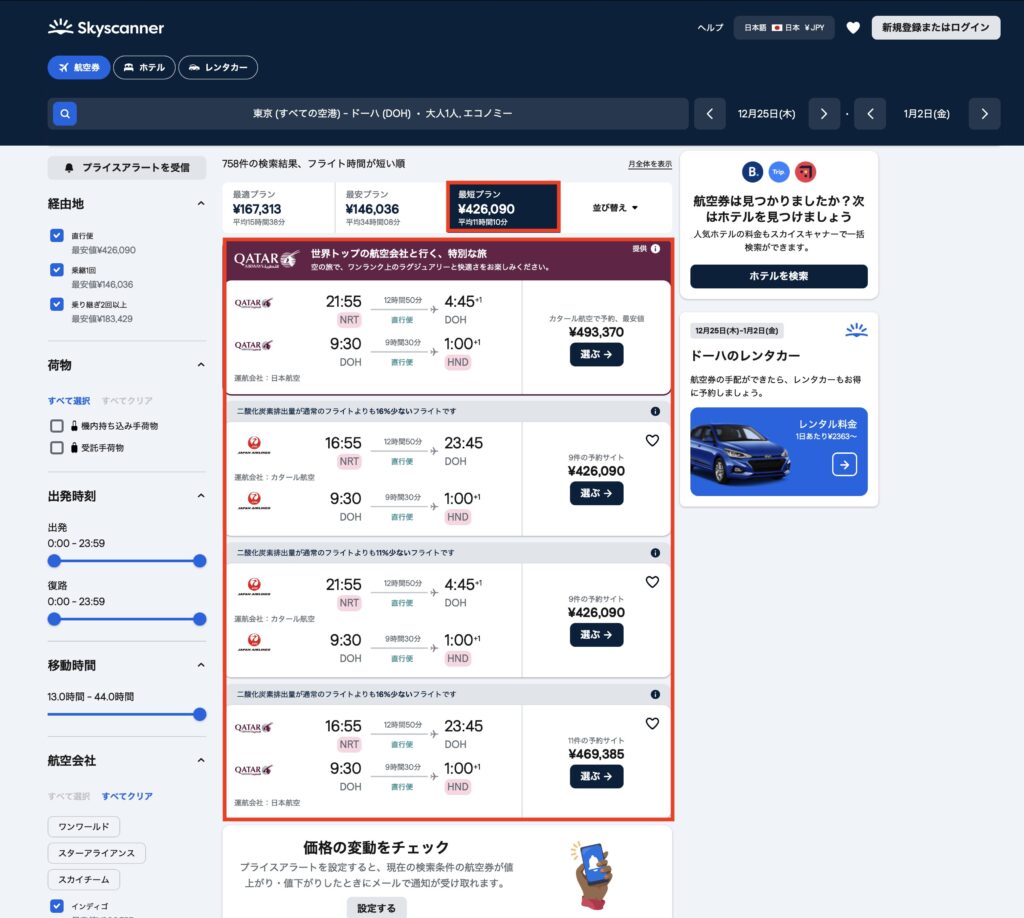The height and width of the screenshot is (918, 1024).
Task: Click the 移動時間 slider handle
Action: [199, 714]
